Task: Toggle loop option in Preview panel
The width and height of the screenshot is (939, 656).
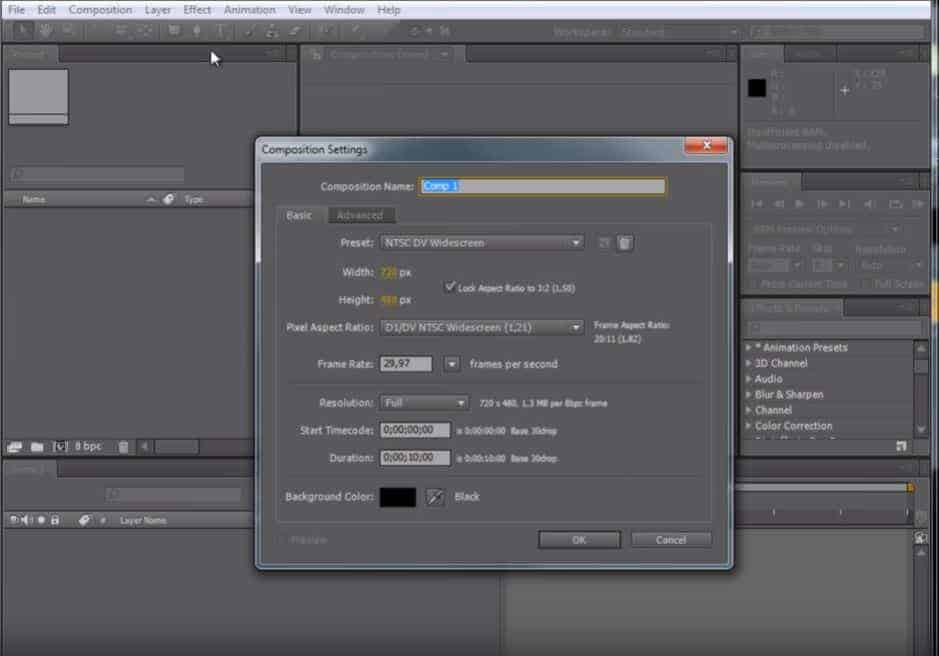Action: pos(895,204)
